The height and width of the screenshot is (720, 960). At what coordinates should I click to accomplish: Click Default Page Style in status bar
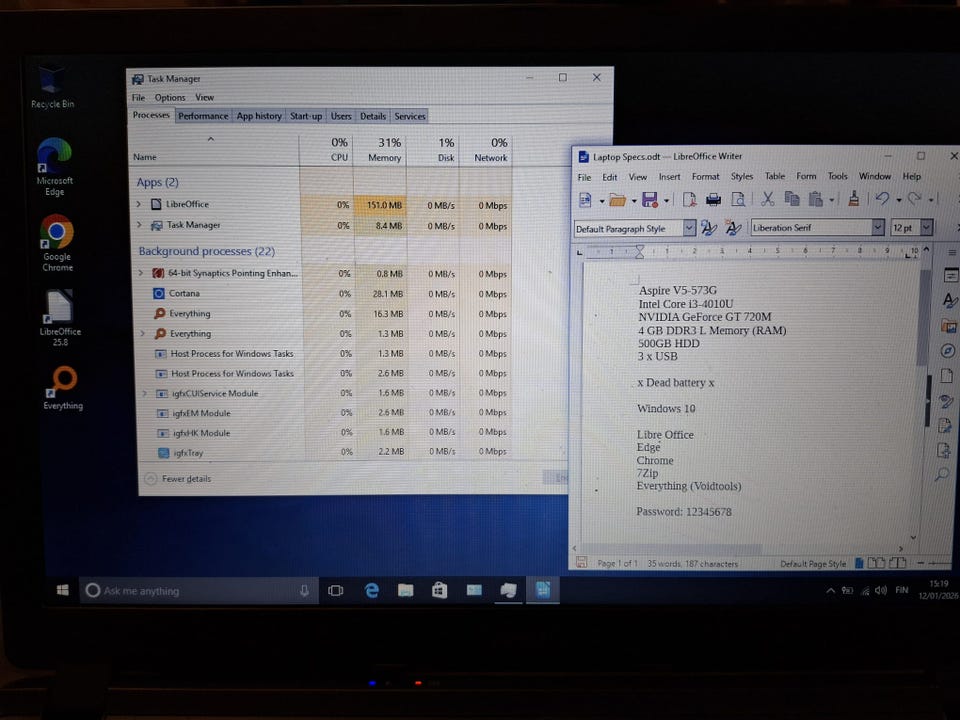point(812,563)
